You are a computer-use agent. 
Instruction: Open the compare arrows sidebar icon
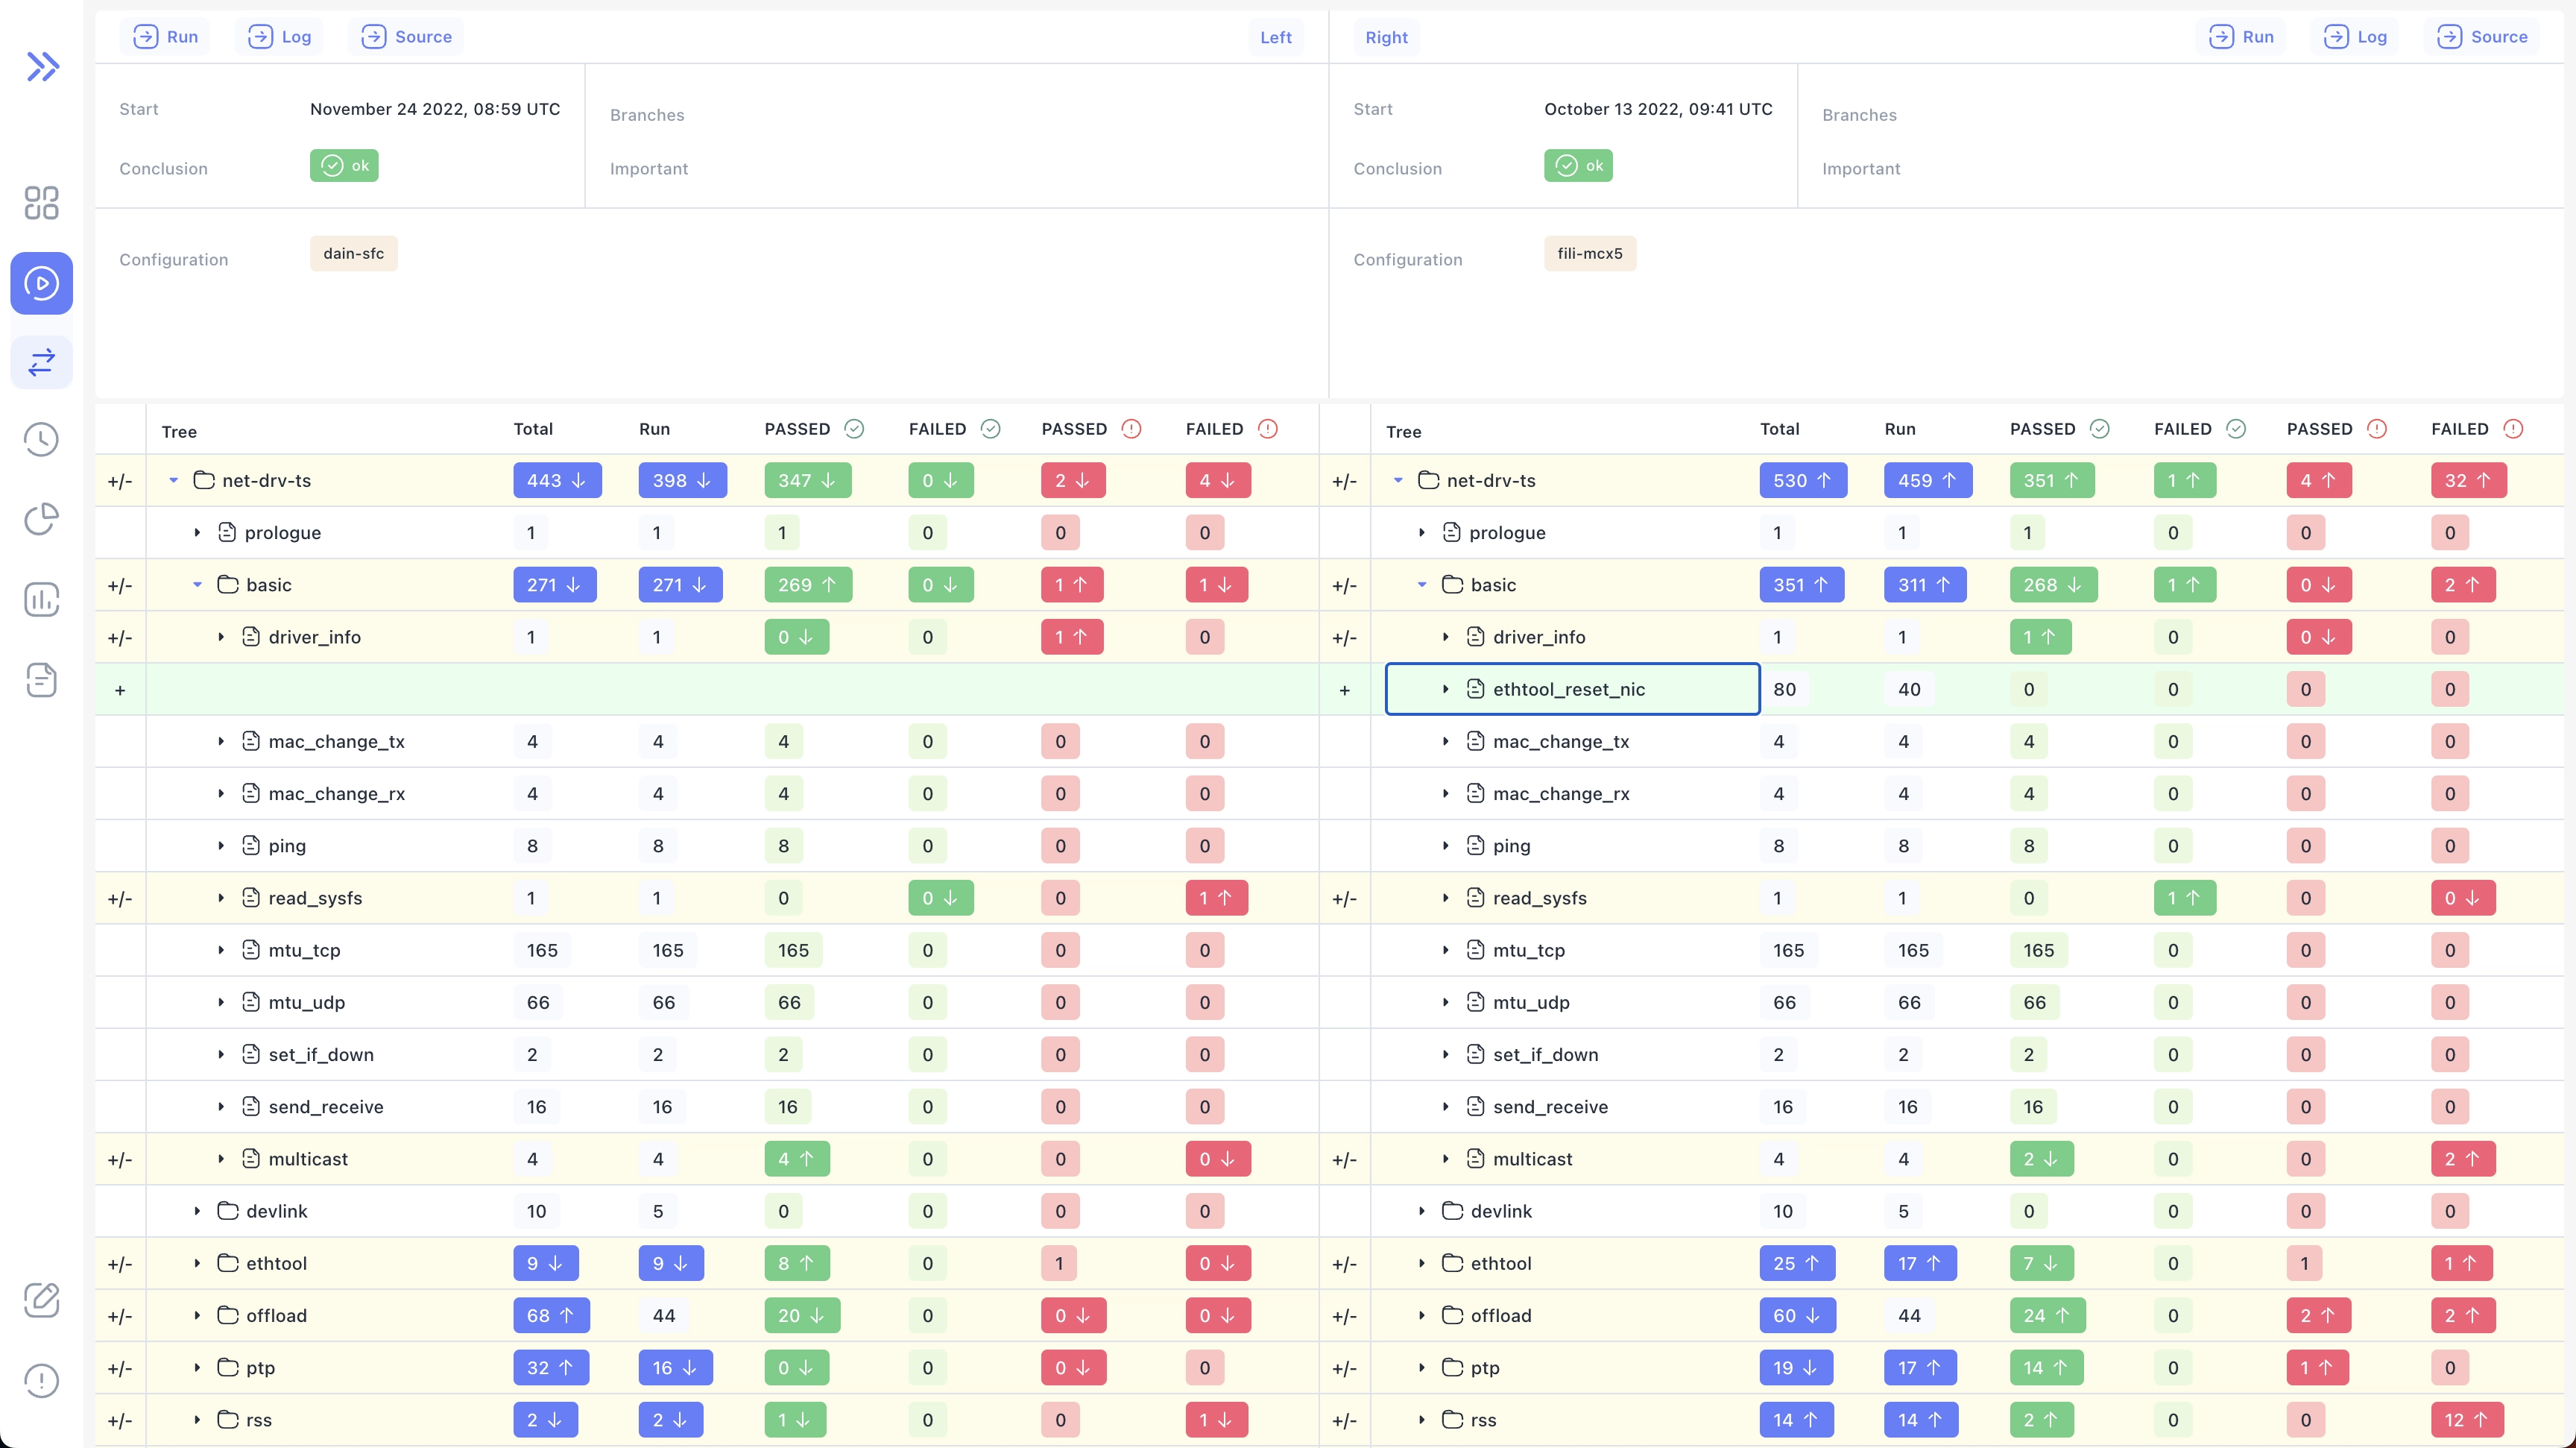point(42,362)
